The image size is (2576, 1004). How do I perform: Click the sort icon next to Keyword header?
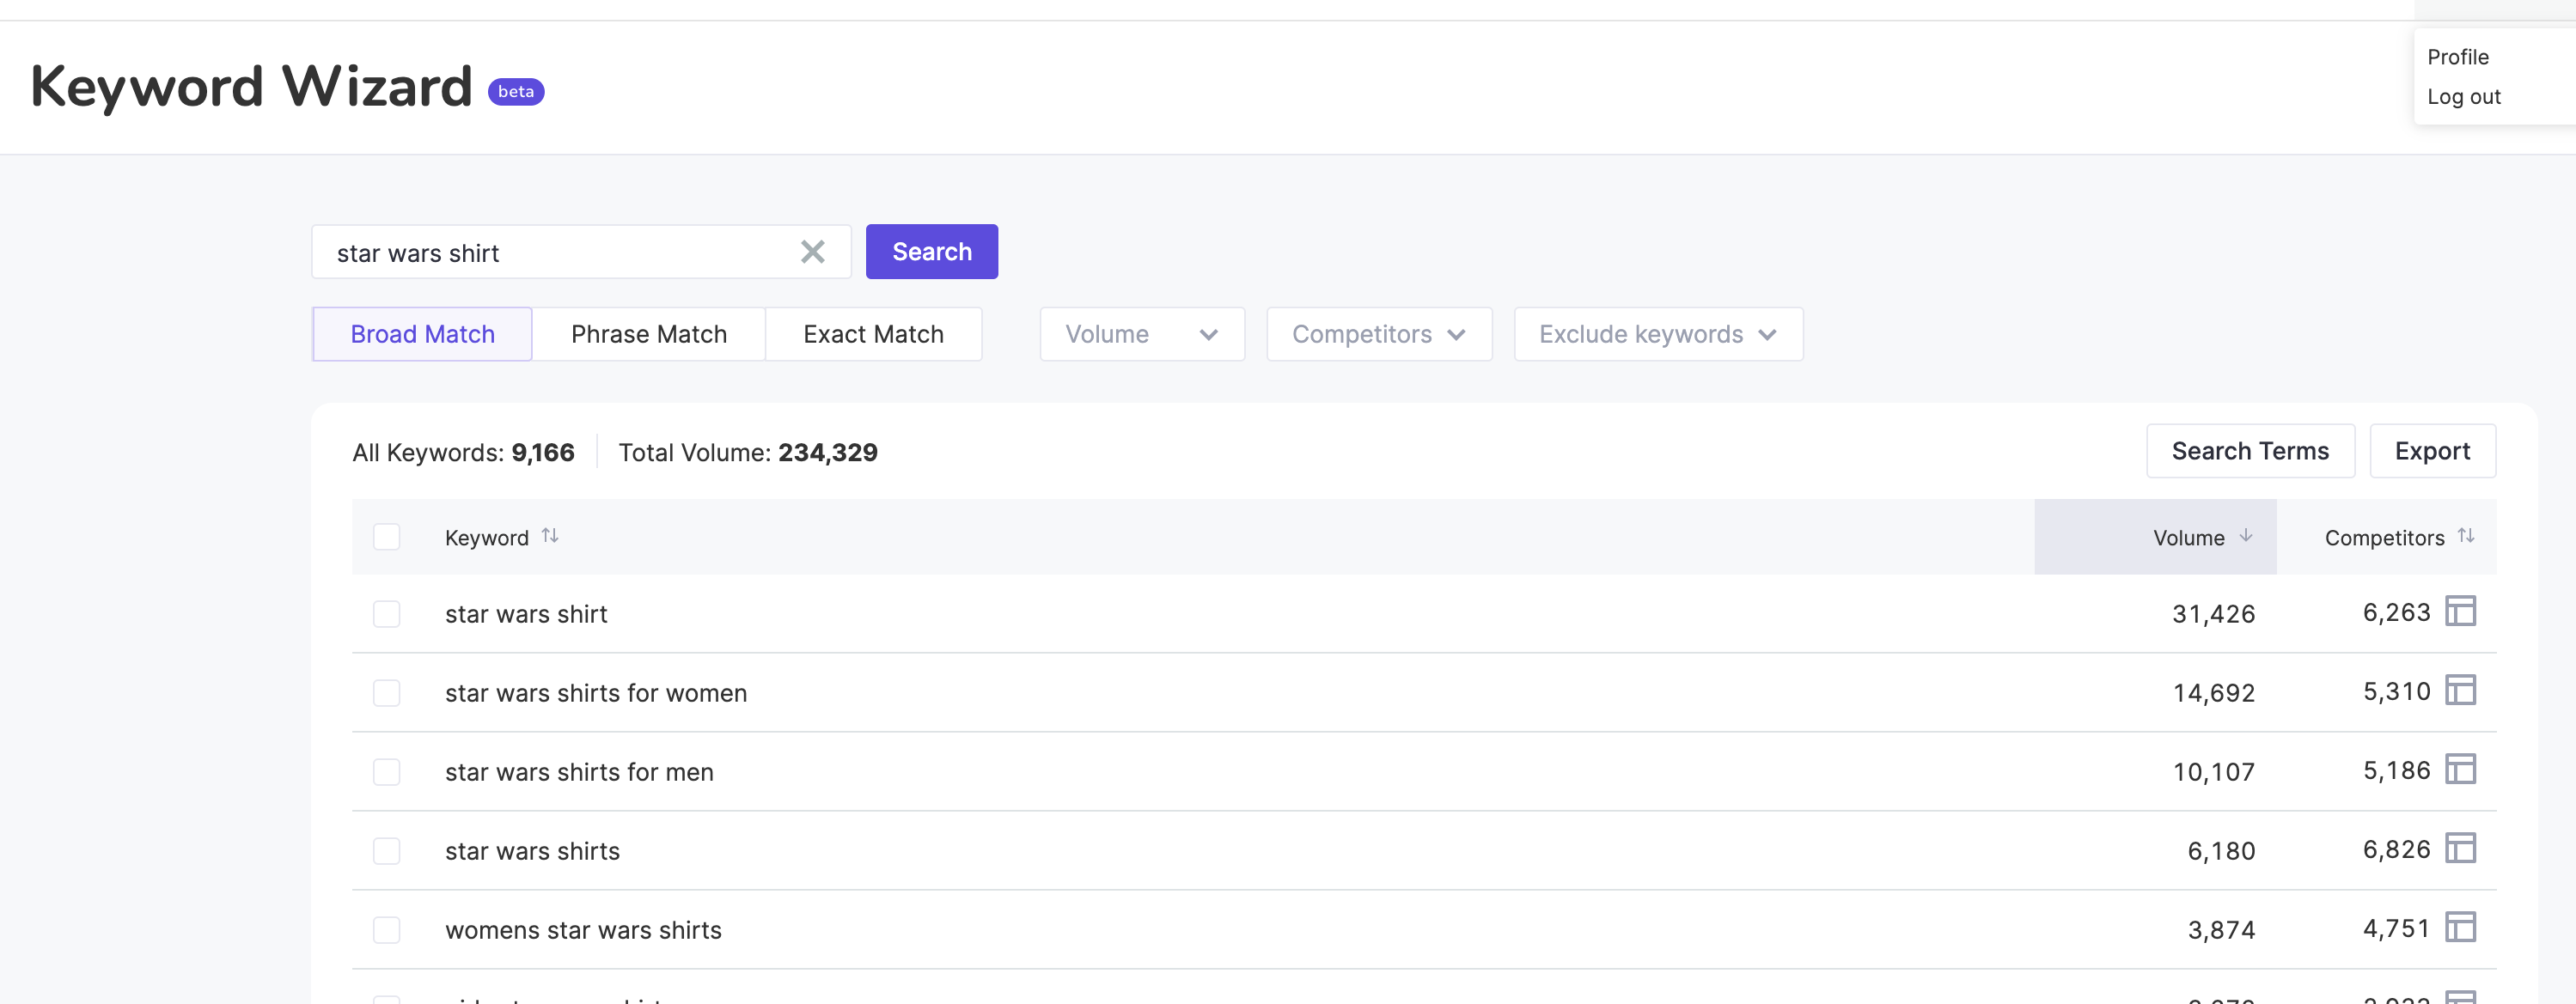click(551, 536)
